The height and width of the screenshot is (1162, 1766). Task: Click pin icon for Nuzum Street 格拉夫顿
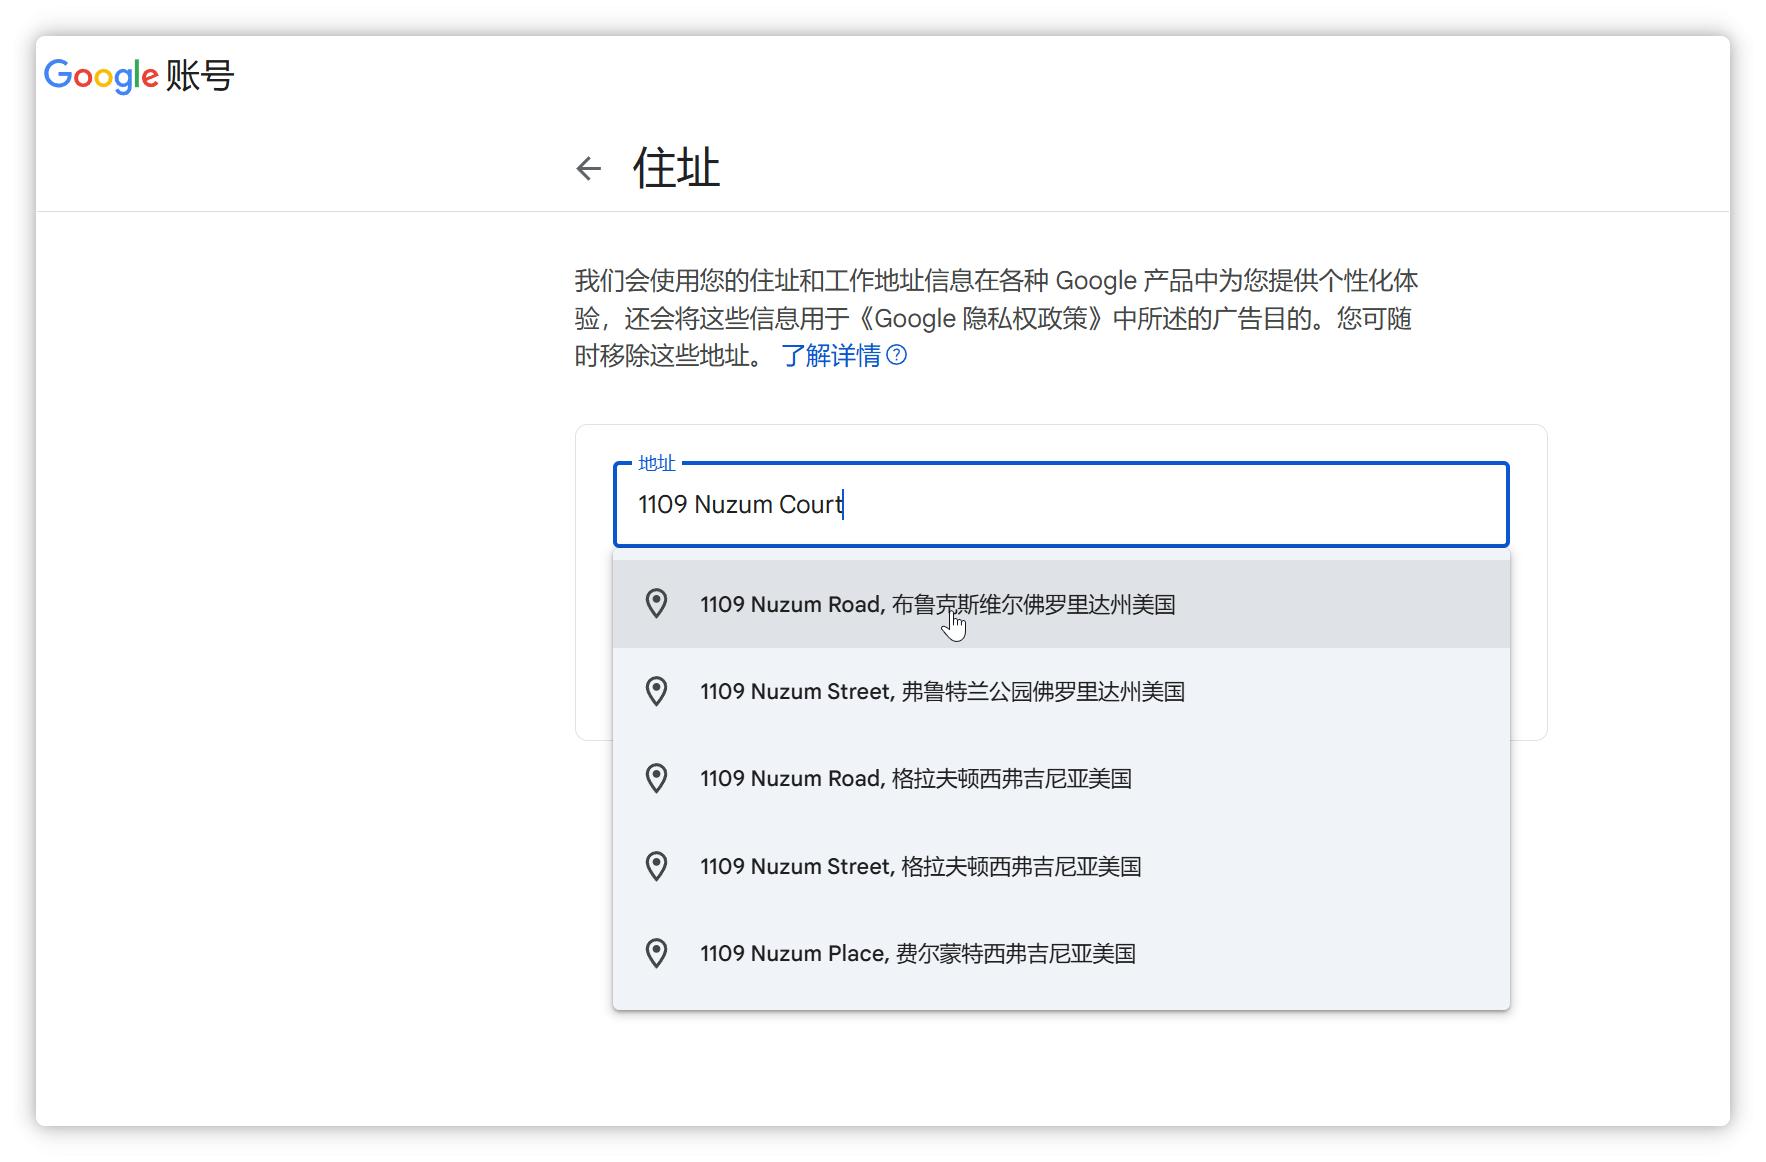coord(656,866)
